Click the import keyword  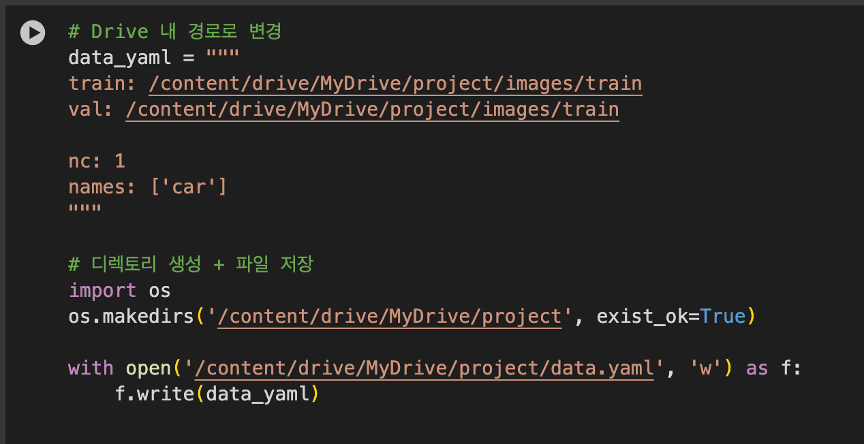pos(102,291)
